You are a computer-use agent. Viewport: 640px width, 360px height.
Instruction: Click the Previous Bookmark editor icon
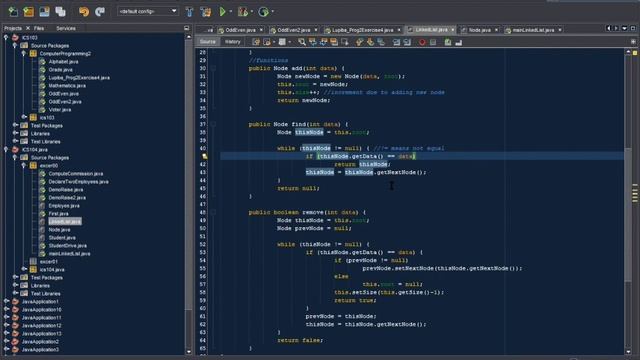coord(359,42)
